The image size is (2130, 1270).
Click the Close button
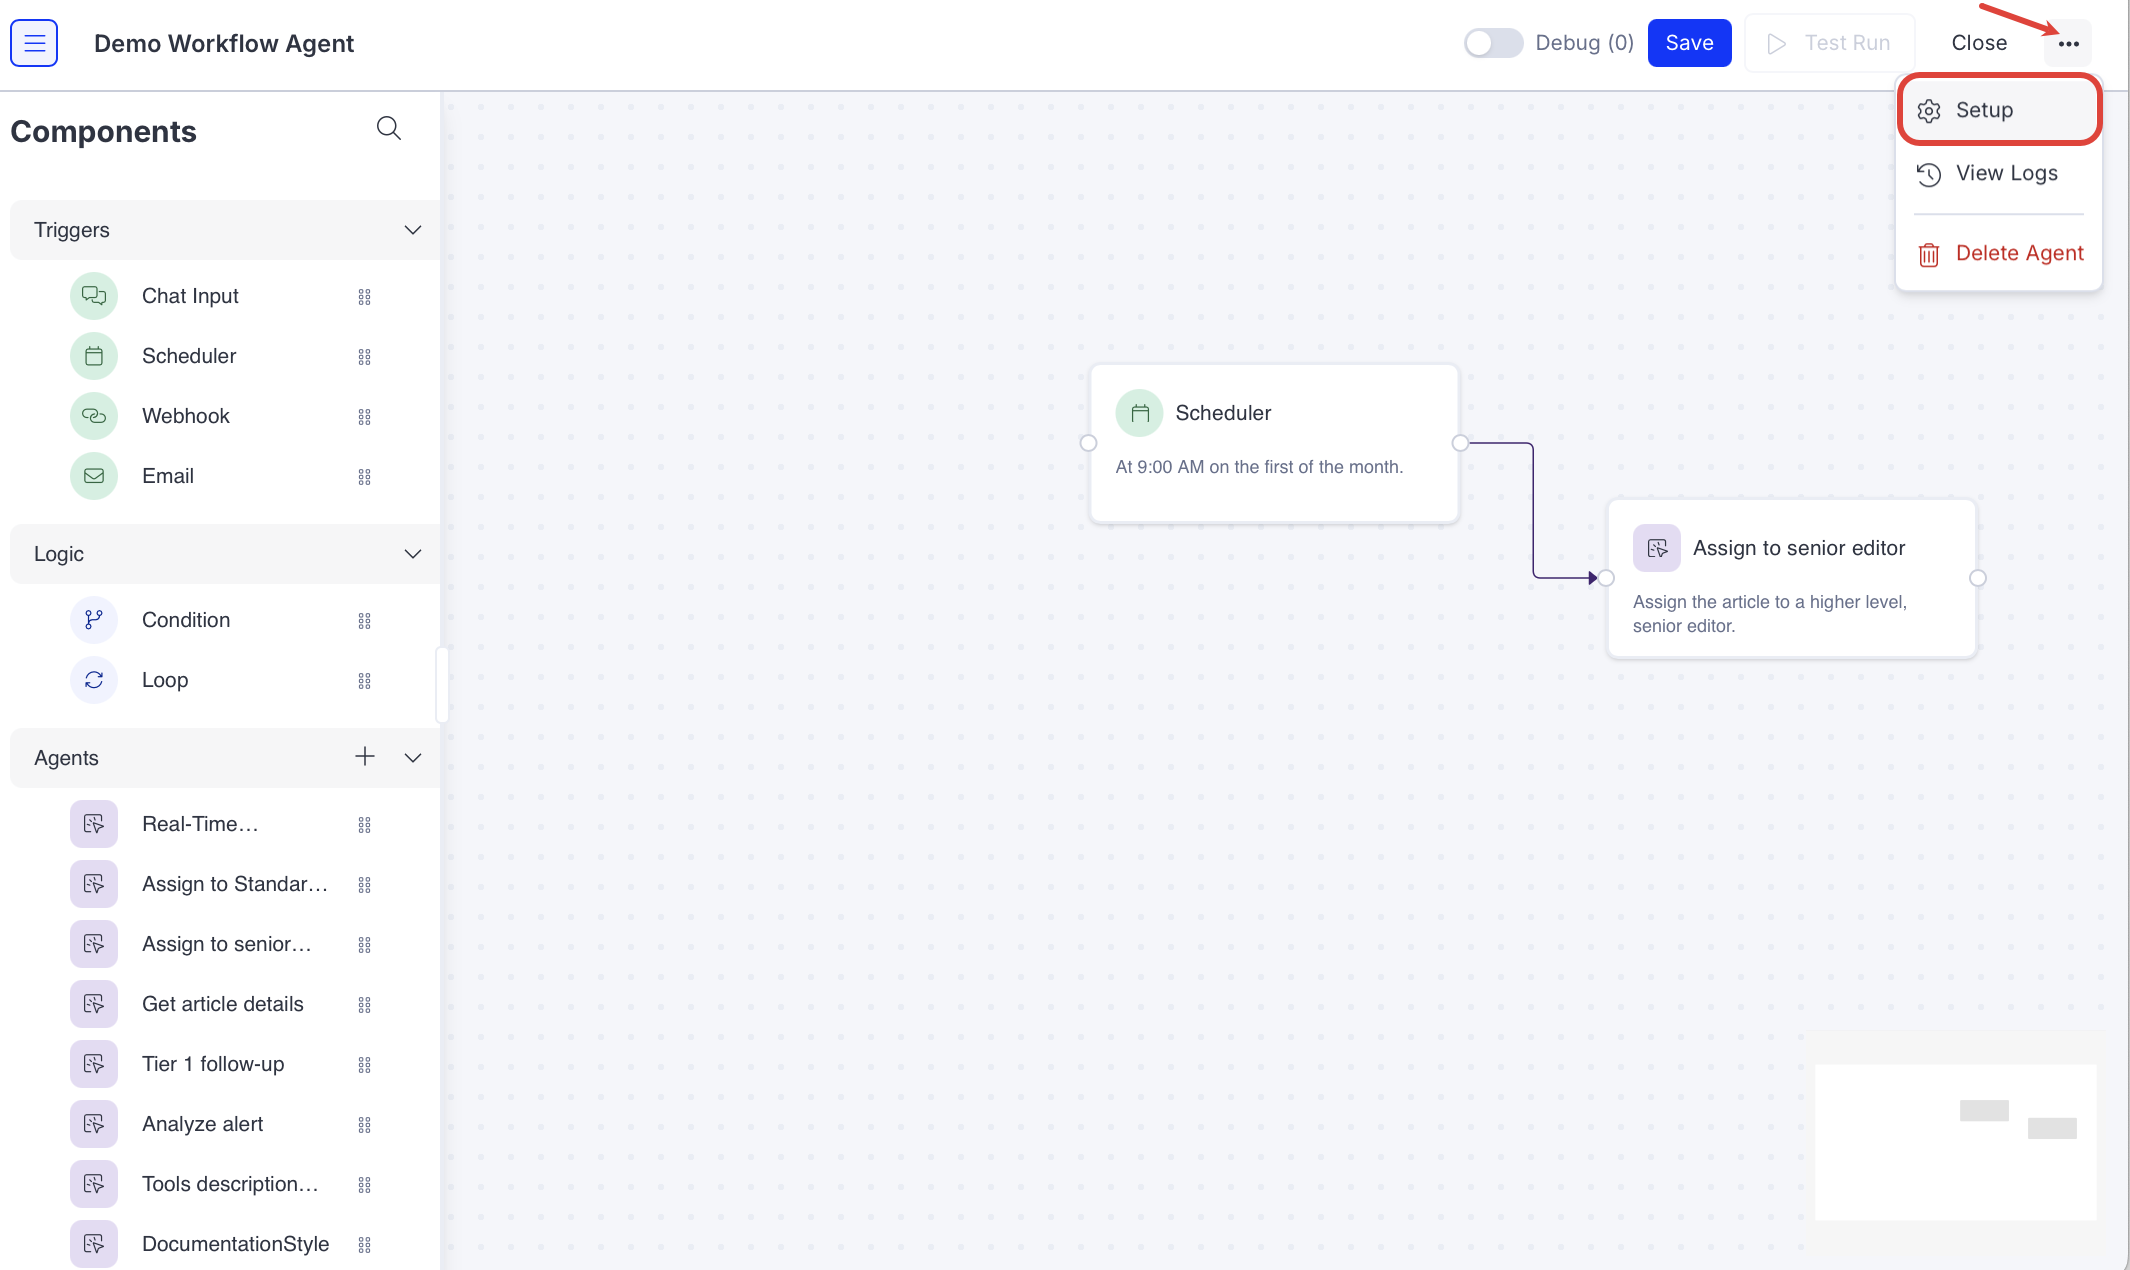(1978, 43)
